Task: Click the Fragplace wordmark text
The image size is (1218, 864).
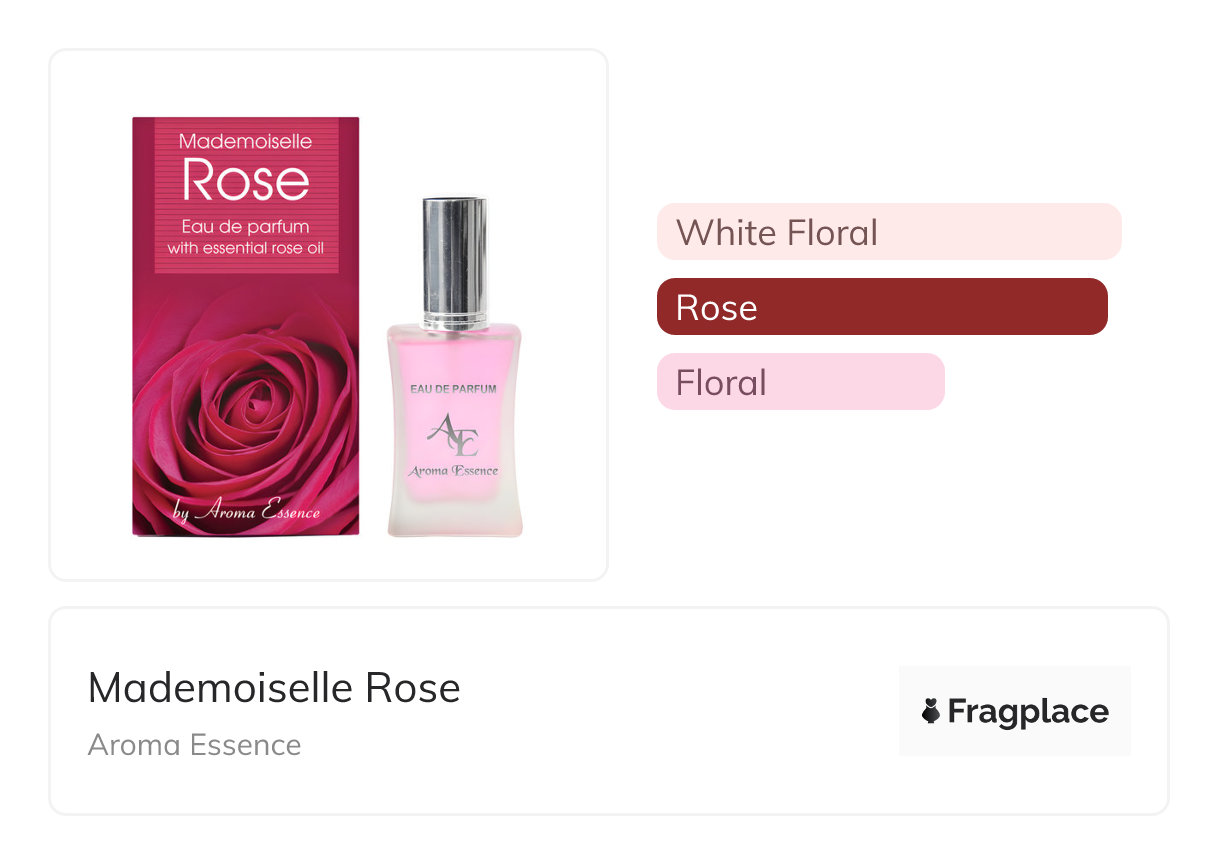Action: point(1028,711)
